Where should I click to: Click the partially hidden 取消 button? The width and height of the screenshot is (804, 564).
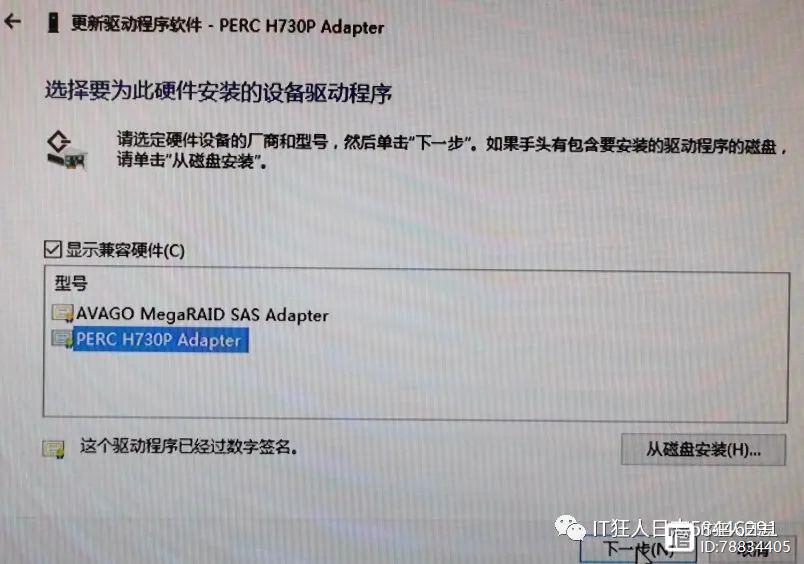pyautogui.click(x=754, y=551)
